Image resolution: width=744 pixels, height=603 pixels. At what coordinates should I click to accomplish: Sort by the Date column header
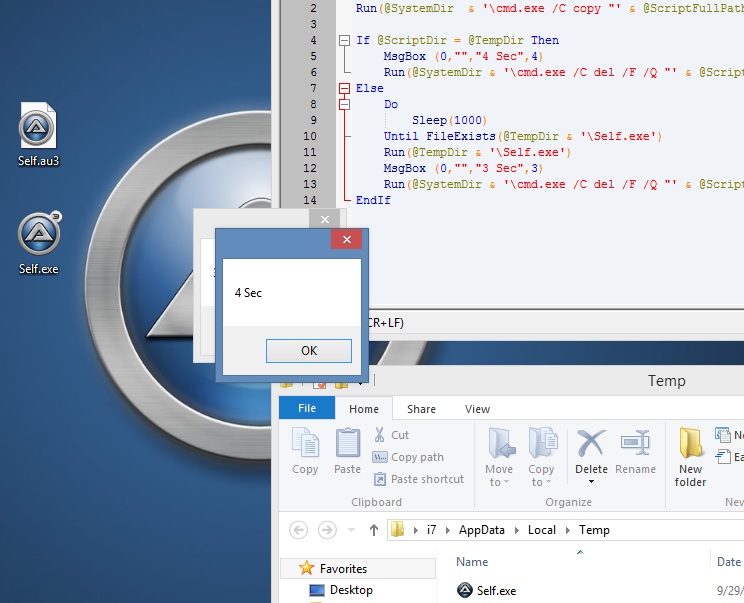click(x=729, y=562)
